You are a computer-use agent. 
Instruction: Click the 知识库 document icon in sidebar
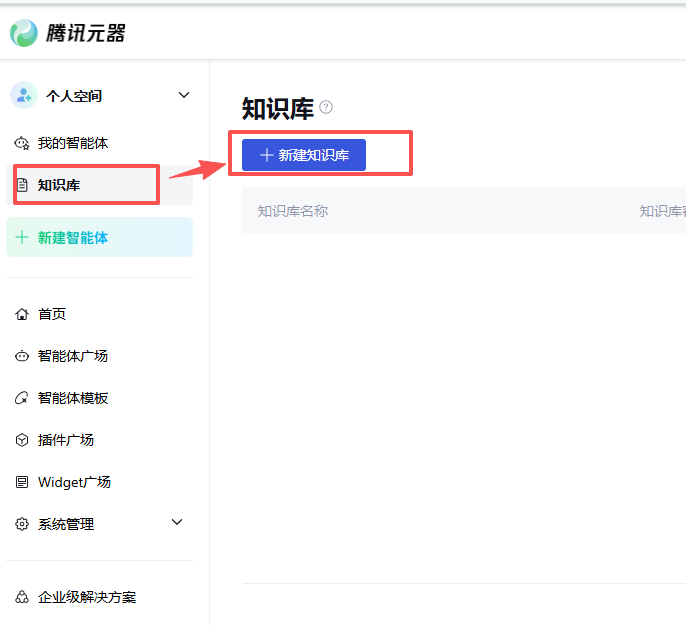click(22, 185)
